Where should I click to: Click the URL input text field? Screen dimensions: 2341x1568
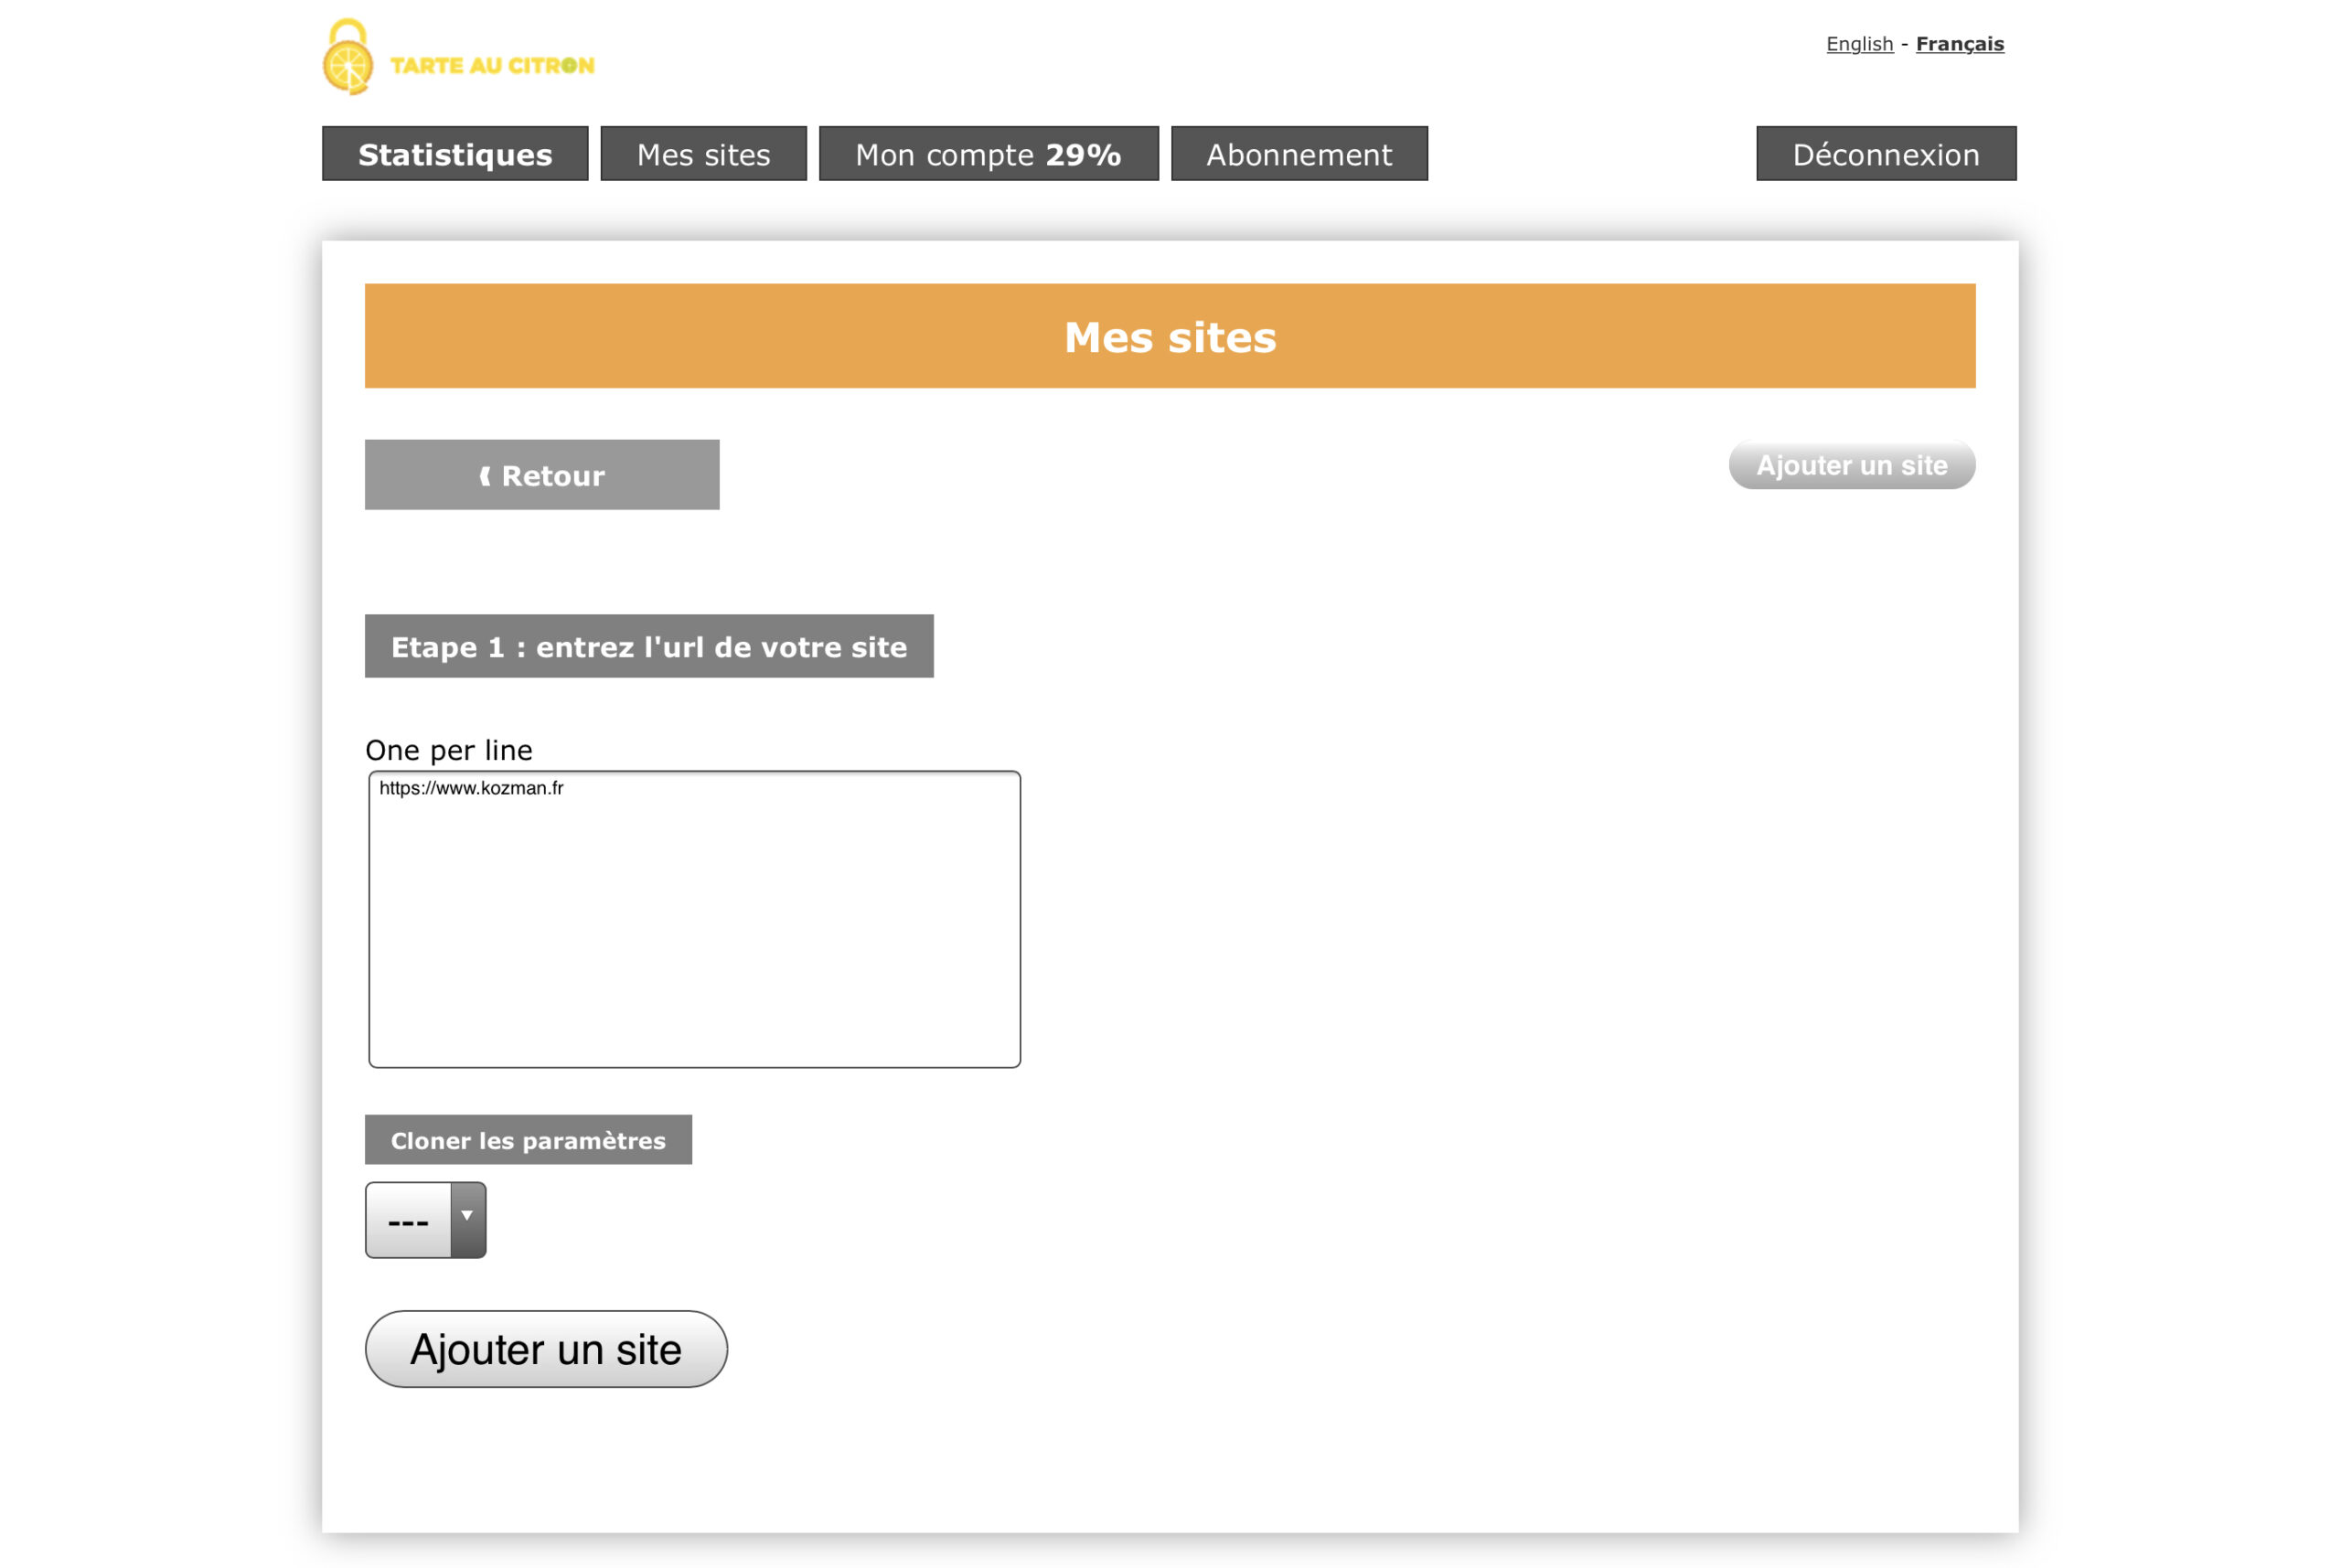(693, 919)
